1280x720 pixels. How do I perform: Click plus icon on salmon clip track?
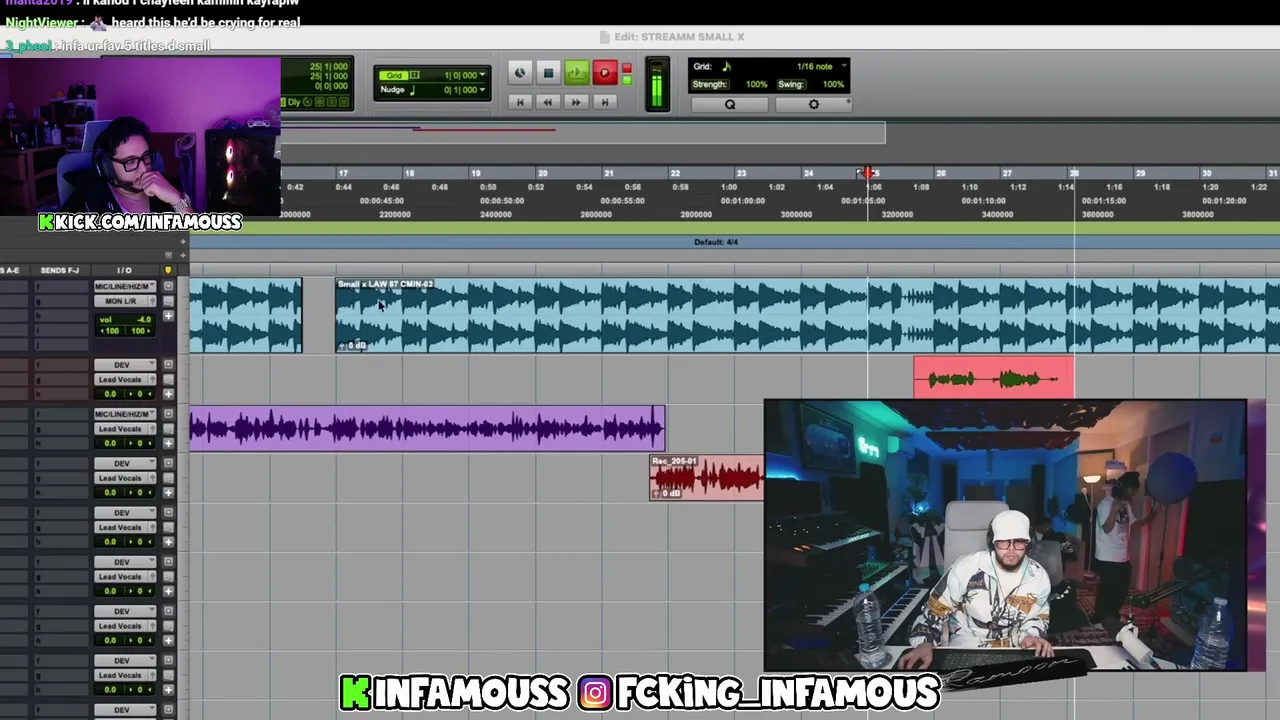point(168,394)
